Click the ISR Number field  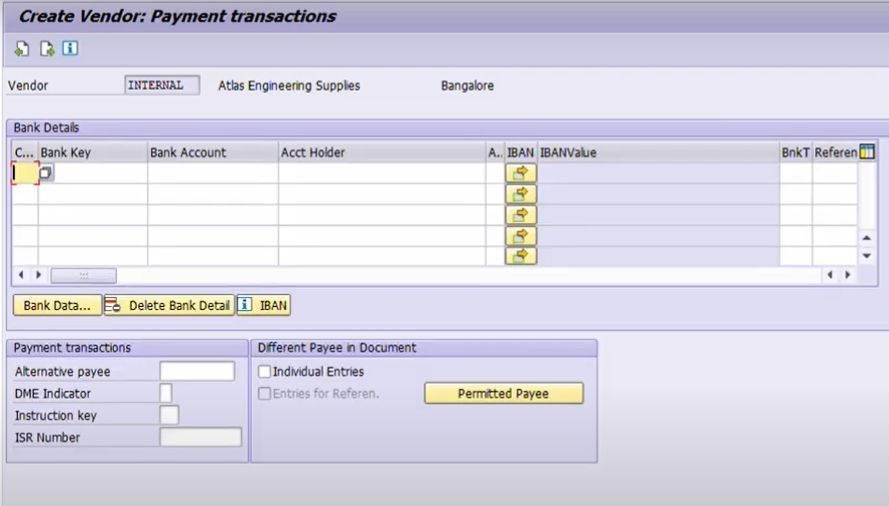tap(201, 437)
